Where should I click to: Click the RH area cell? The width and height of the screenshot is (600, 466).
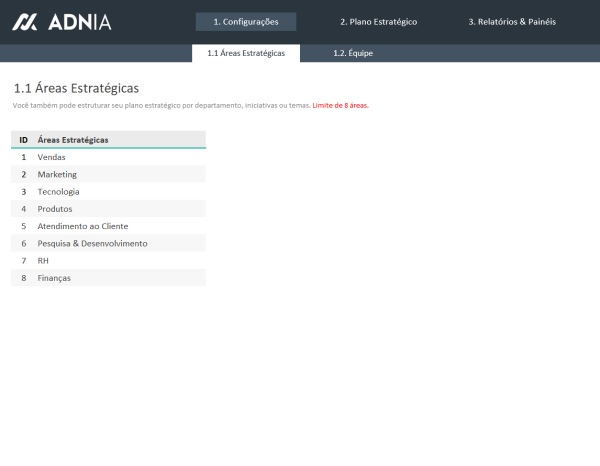(43, 260)
